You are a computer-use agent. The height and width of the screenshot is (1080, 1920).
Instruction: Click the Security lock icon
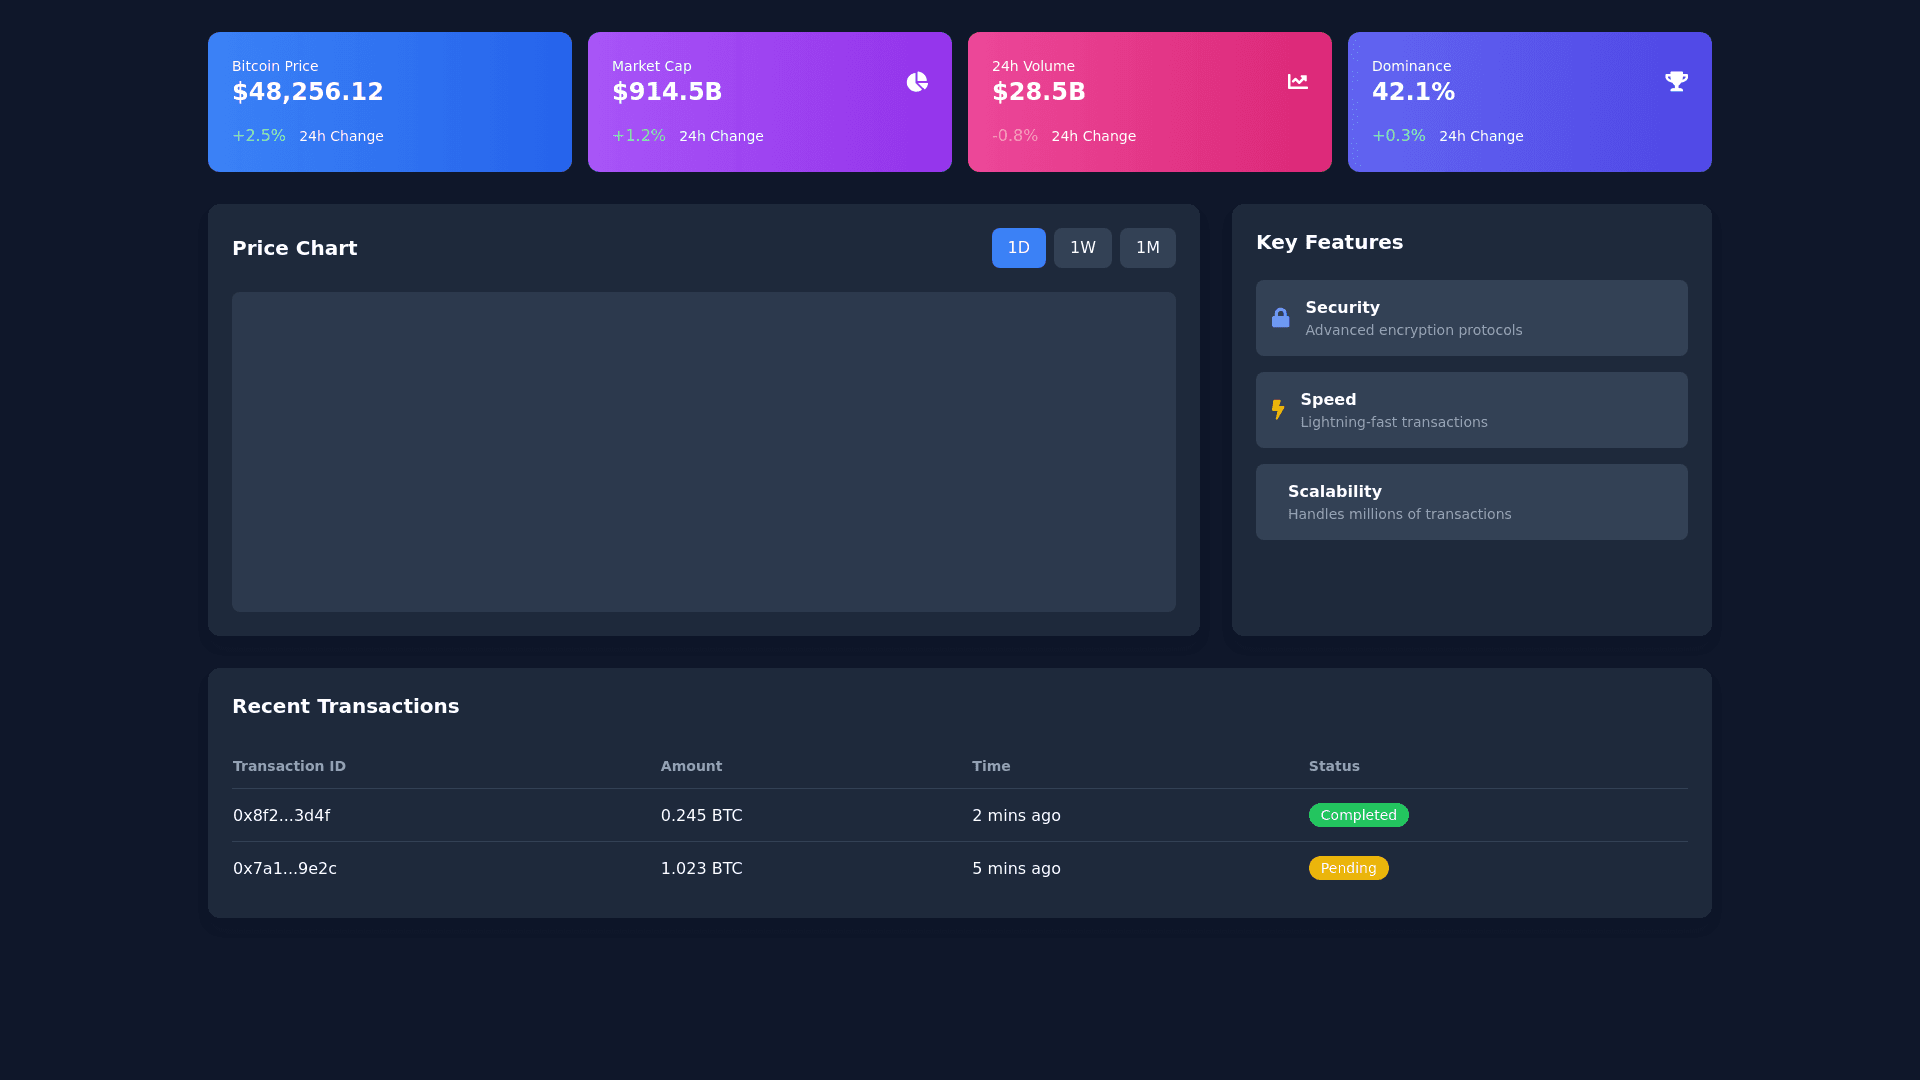(1280, 318)
